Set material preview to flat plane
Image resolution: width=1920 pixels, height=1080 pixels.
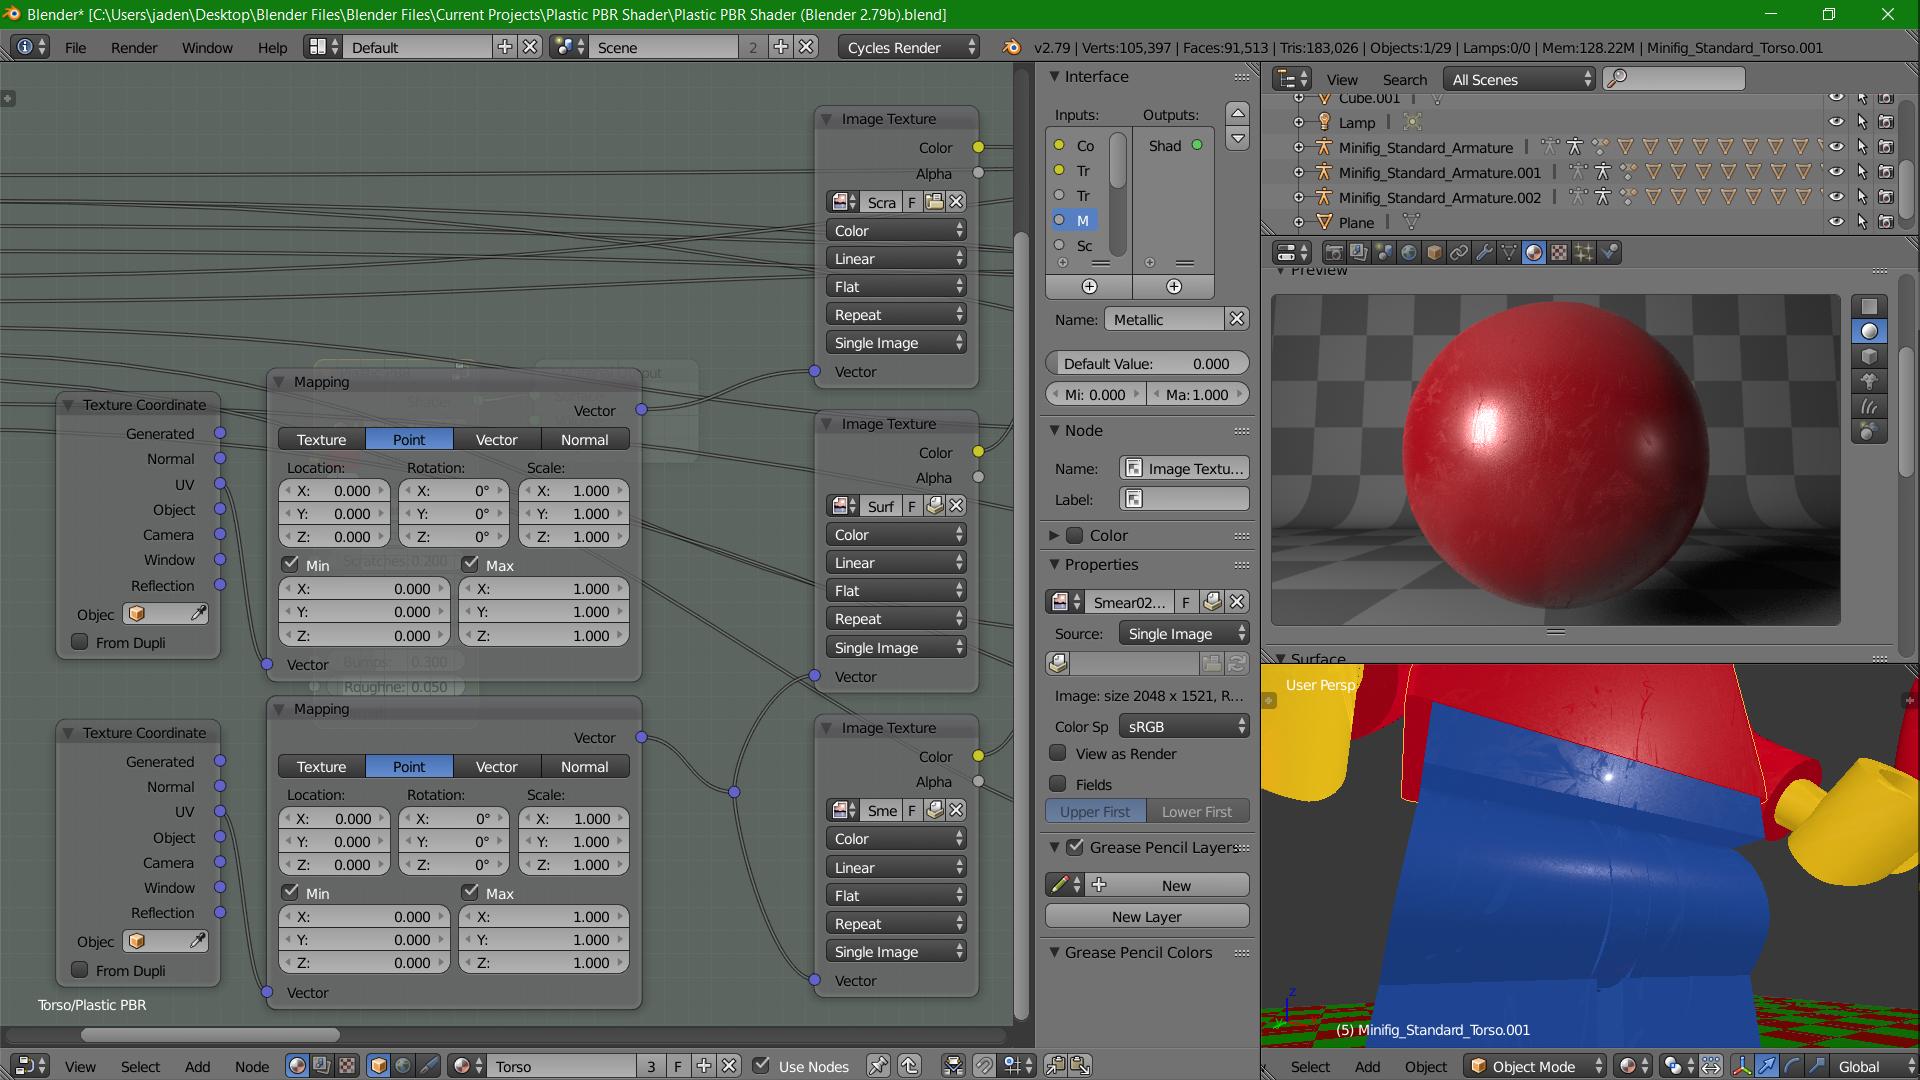pyautogui.click(x=1869, y=307)
